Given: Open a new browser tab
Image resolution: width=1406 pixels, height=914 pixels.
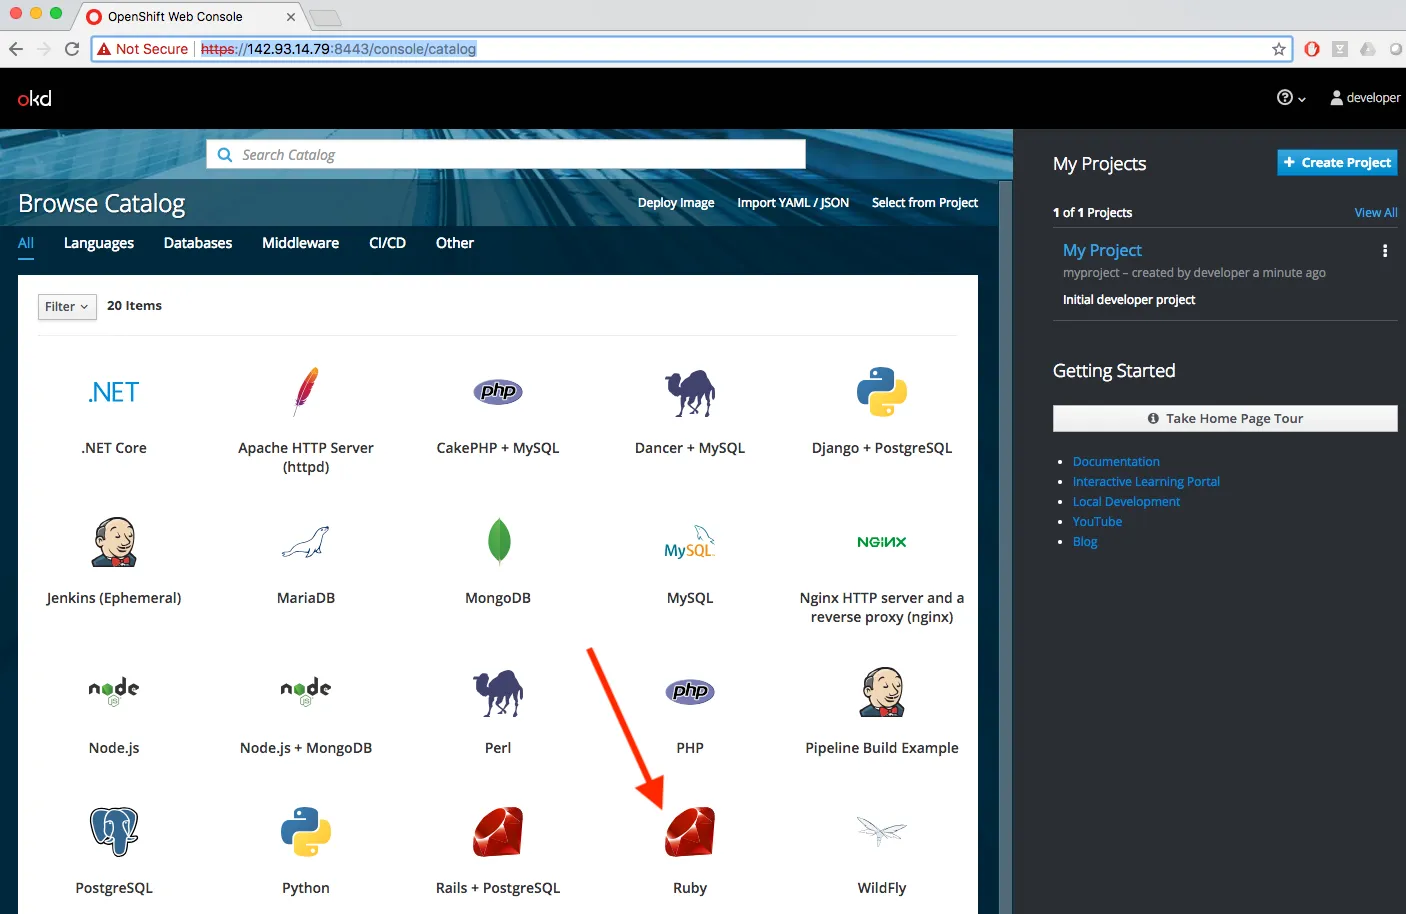Looking at the screenshot, I should [x=325, y=18].
